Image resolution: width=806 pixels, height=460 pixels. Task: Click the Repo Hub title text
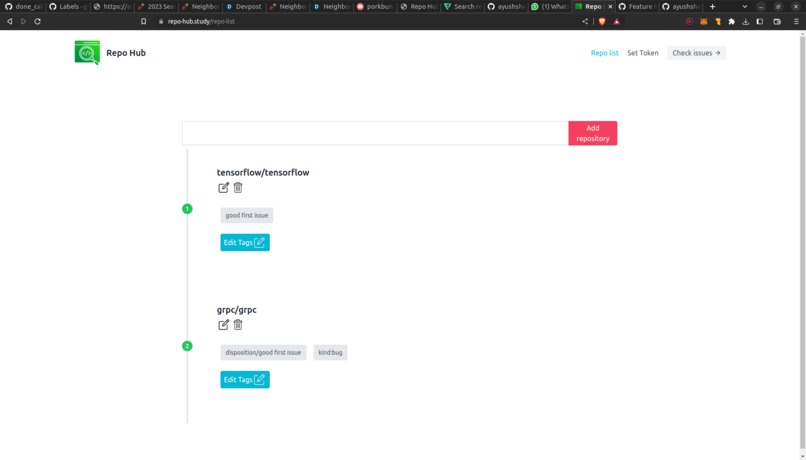(126, 53)
